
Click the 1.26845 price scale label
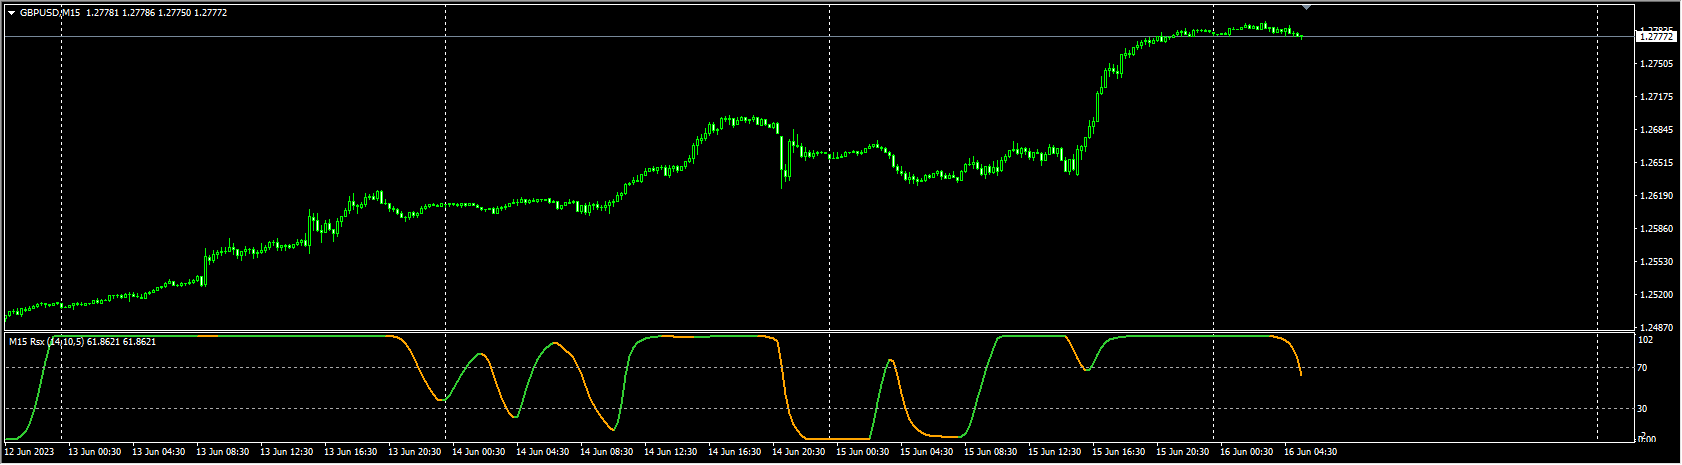1656,130
